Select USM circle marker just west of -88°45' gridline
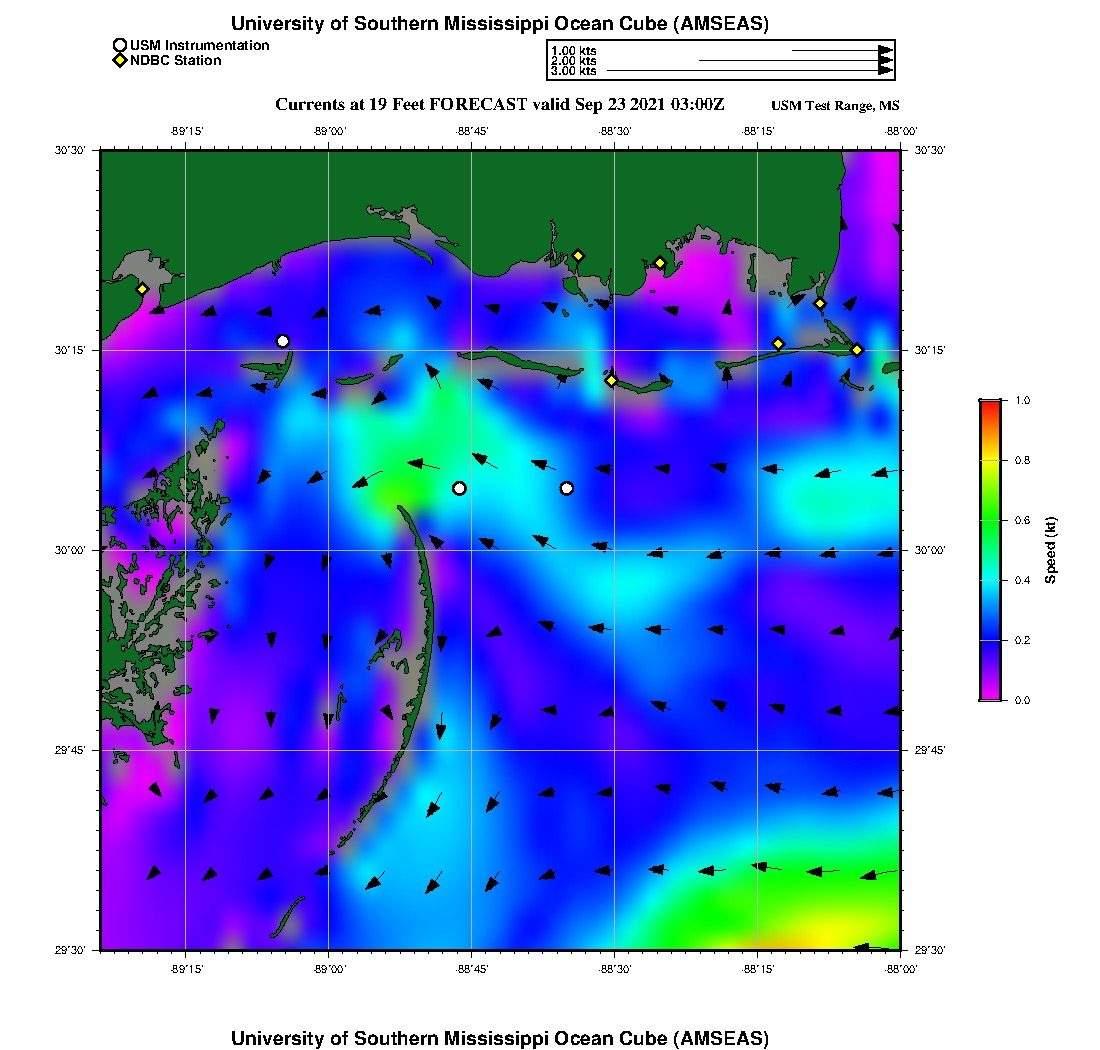 pyautogui.click(x=459, y=488)
